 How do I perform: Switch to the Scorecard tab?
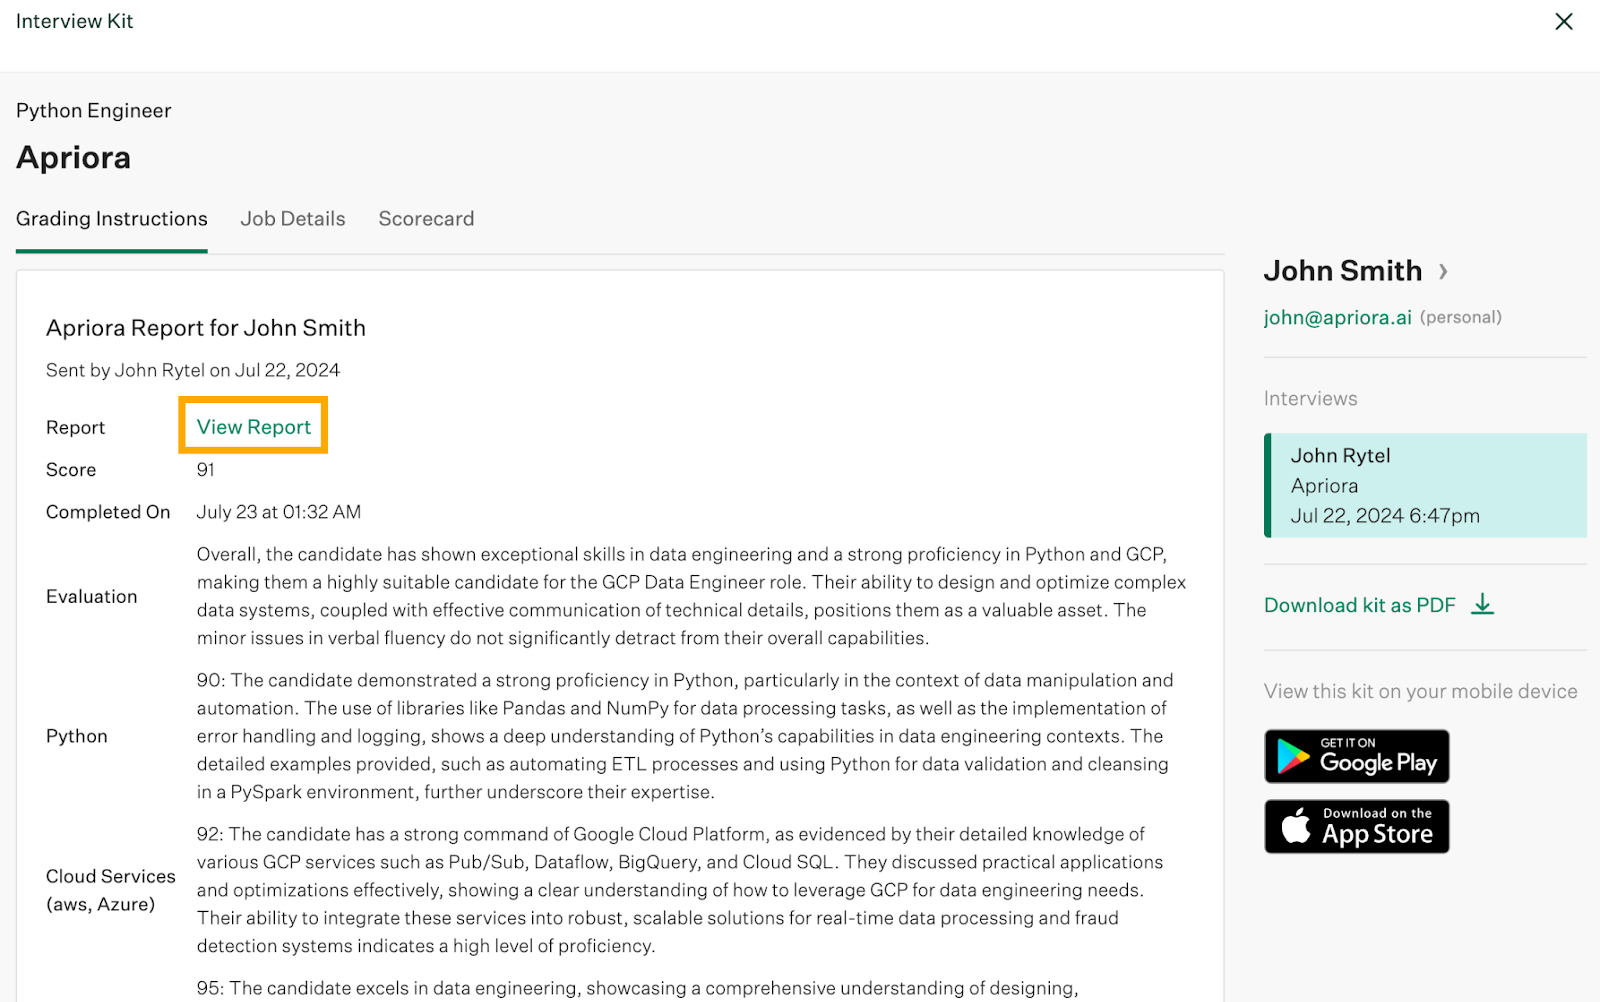pyautogui.click(x=426, y=219)
